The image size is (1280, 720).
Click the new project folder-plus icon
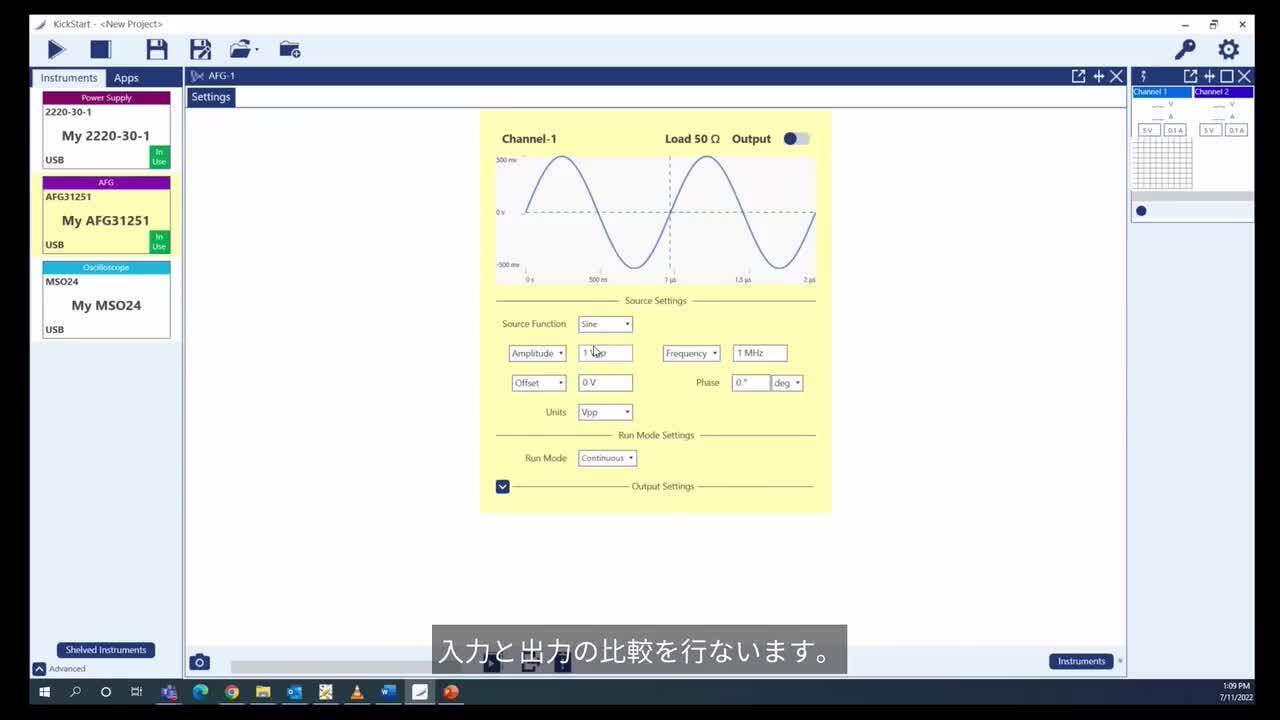[x=289, y=49]
